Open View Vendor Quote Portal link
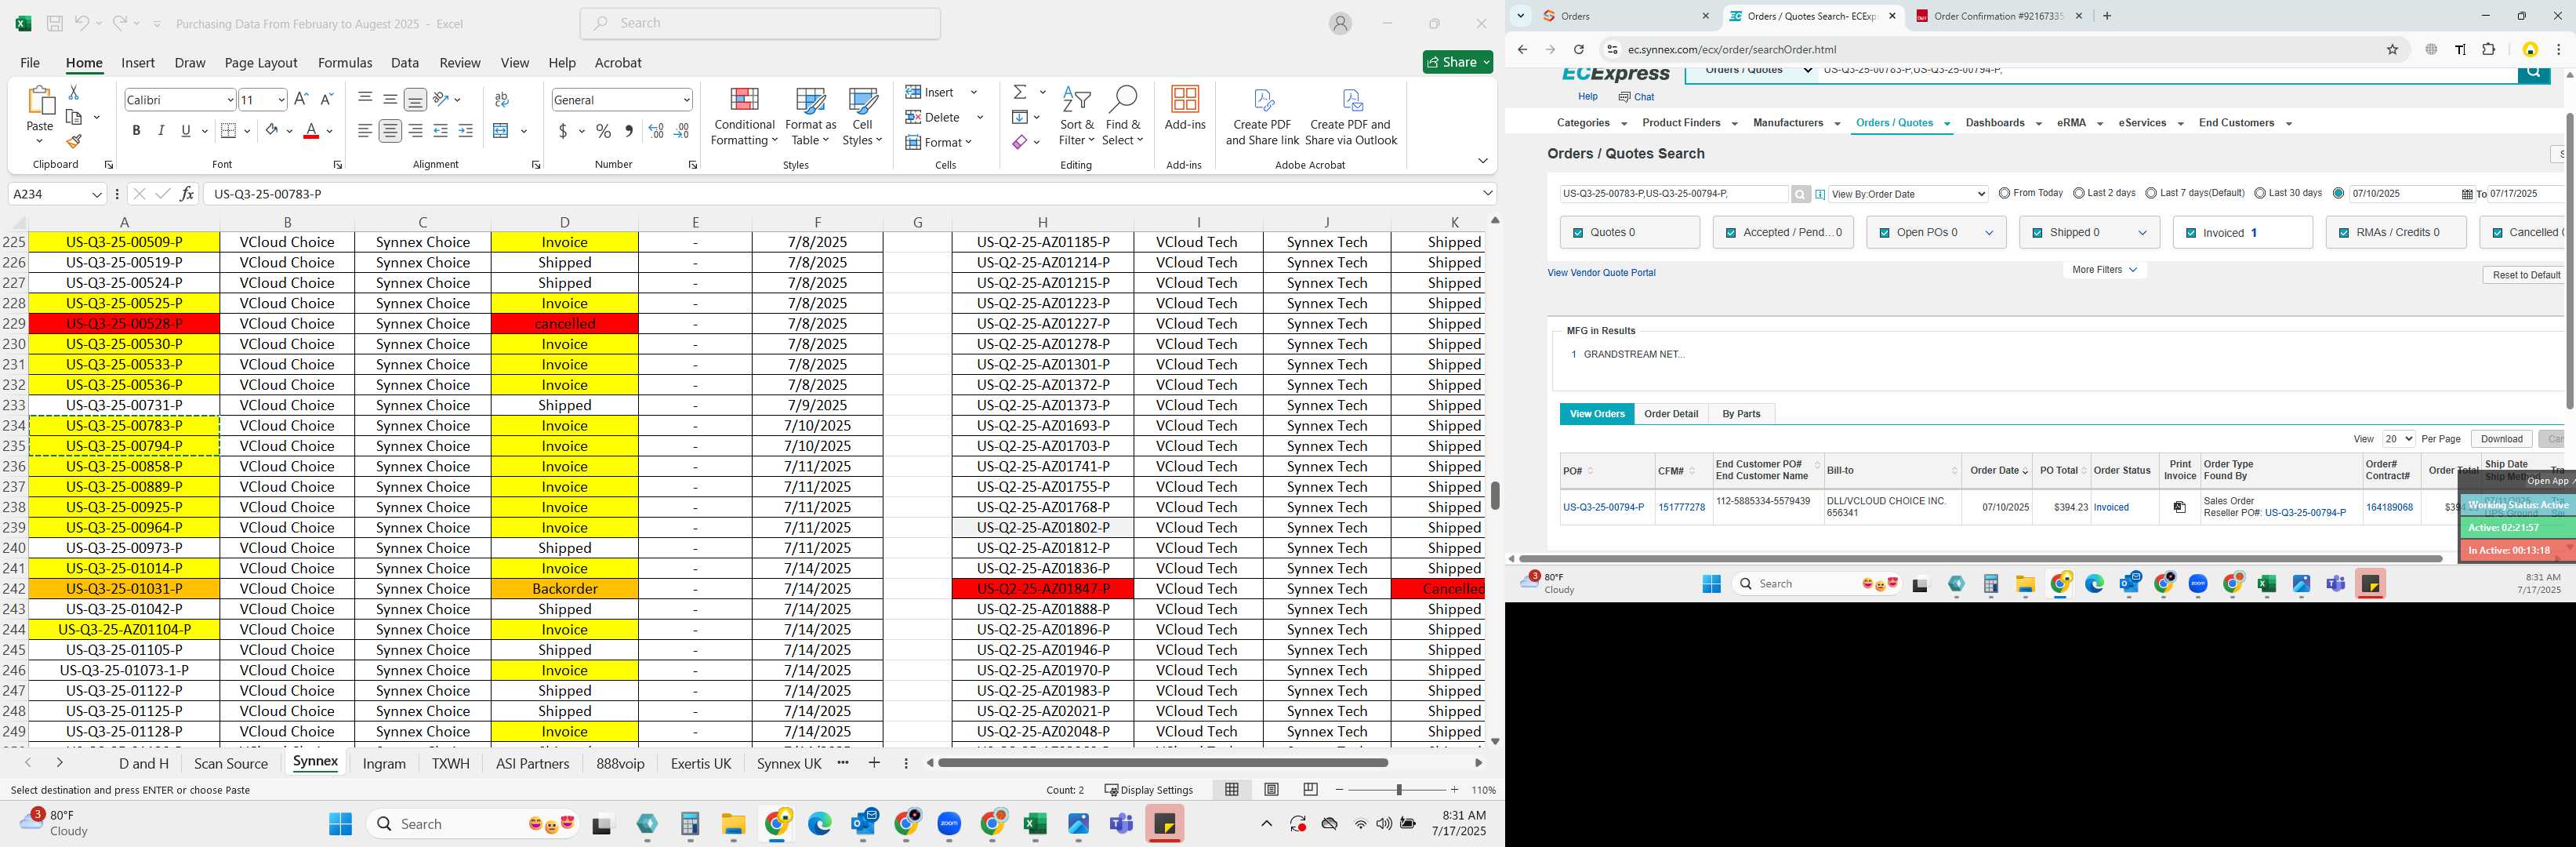Image resolution: width=2576 pixels, height=847 pixels. point(1601,273)
